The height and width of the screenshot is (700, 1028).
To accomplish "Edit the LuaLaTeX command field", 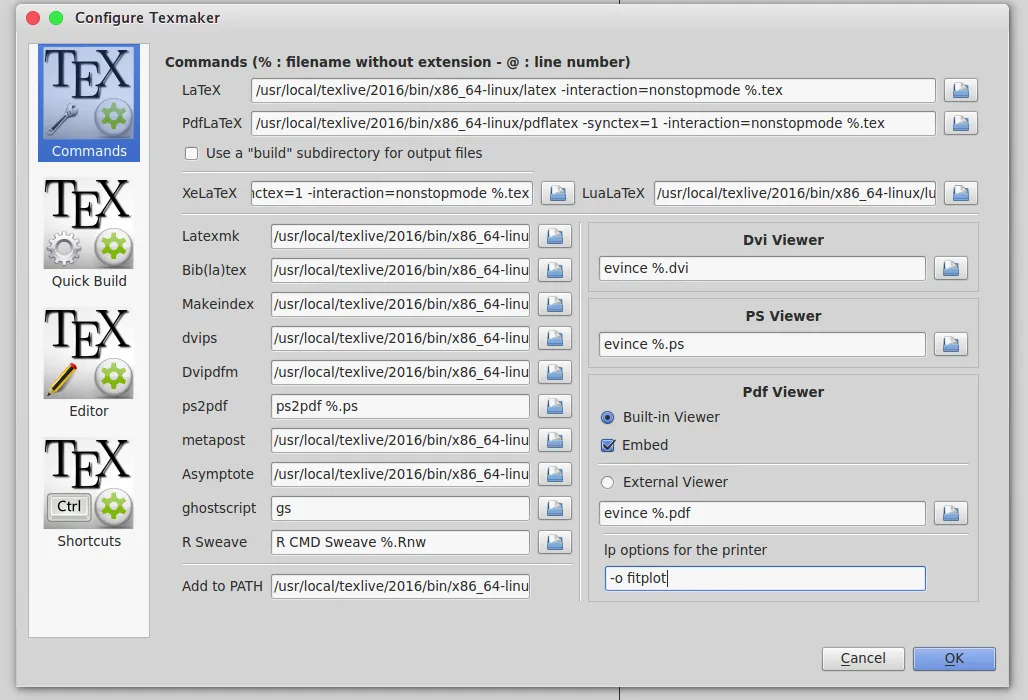I will click(795, 193).
